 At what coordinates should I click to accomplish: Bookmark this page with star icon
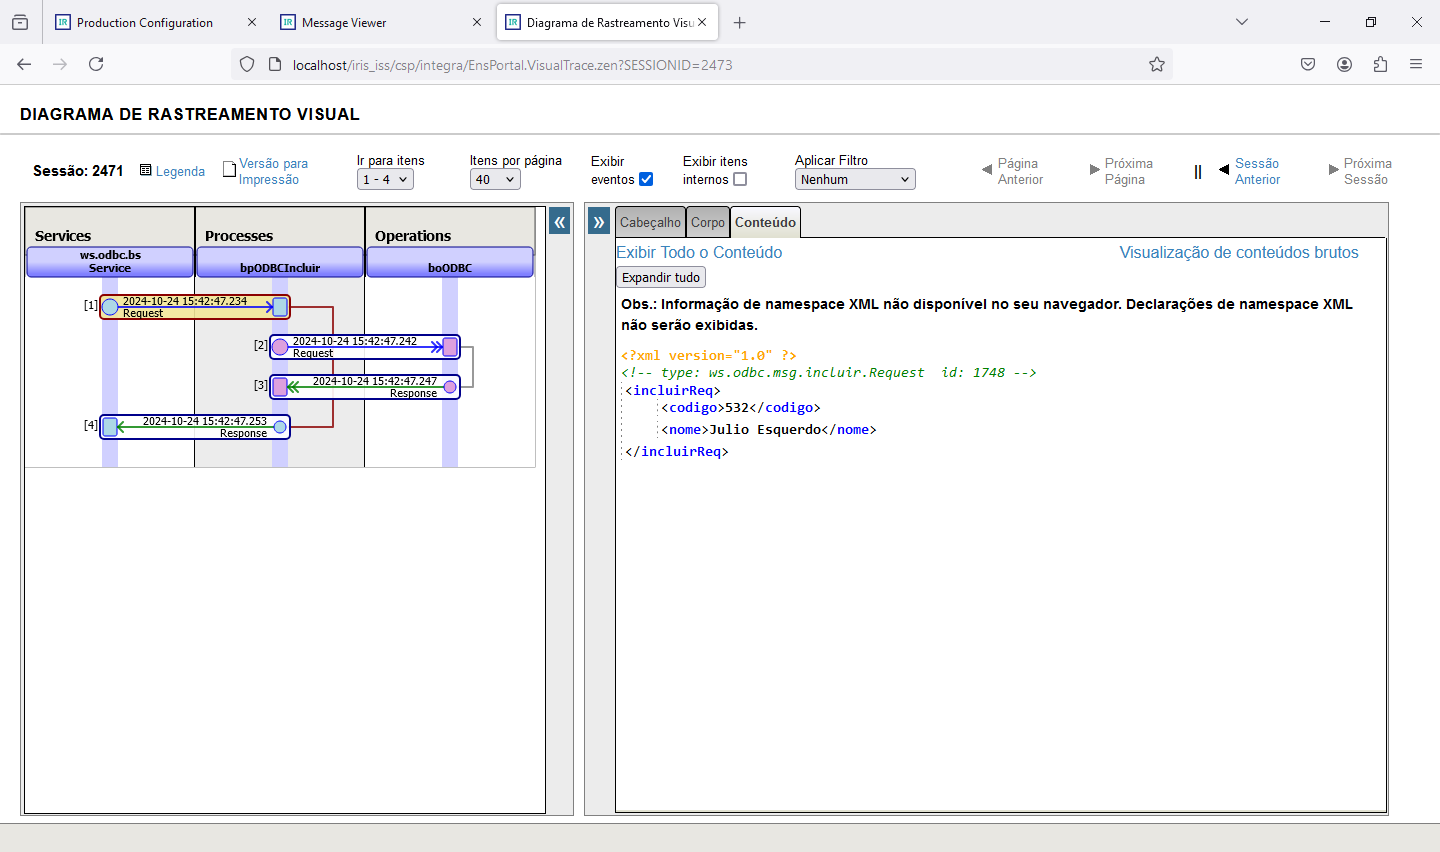pyautogui.click(x=1157, y=64)
